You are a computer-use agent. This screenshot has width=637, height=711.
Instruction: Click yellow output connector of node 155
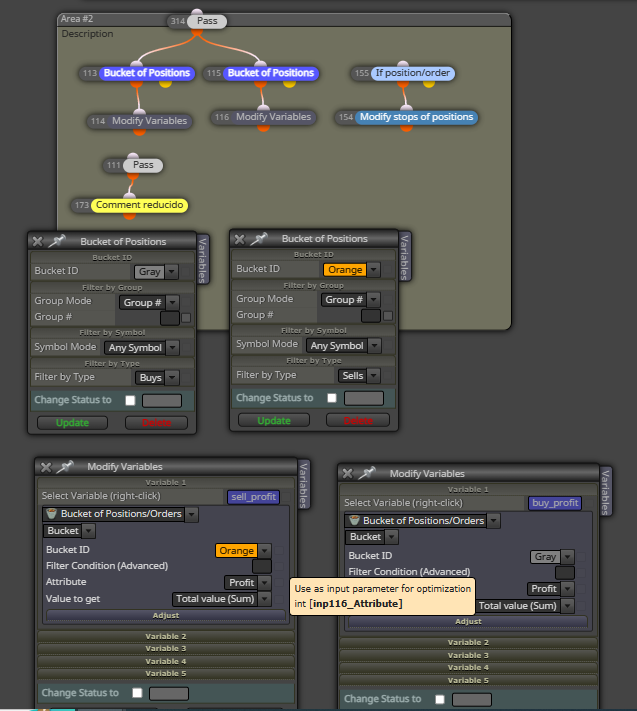pos(429,83)
